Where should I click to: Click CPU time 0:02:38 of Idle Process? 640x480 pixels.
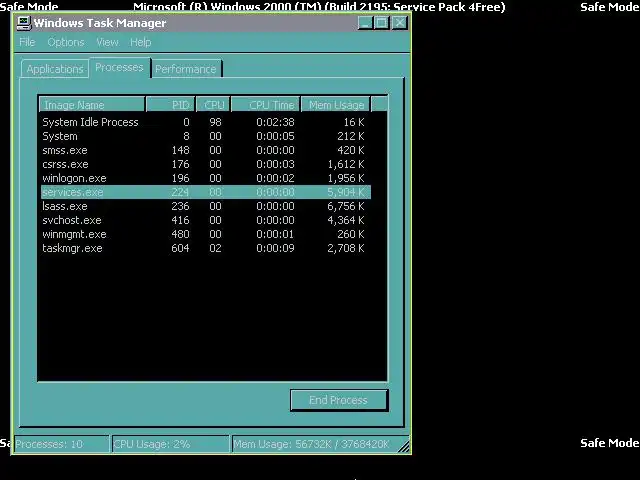[276, 122]
